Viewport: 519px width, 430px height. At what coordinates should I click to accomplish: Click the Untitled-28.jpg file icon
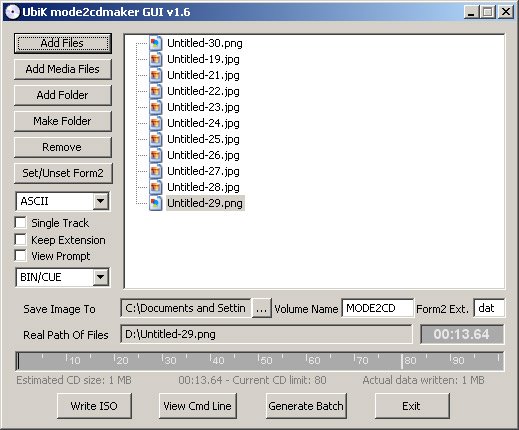155,187
